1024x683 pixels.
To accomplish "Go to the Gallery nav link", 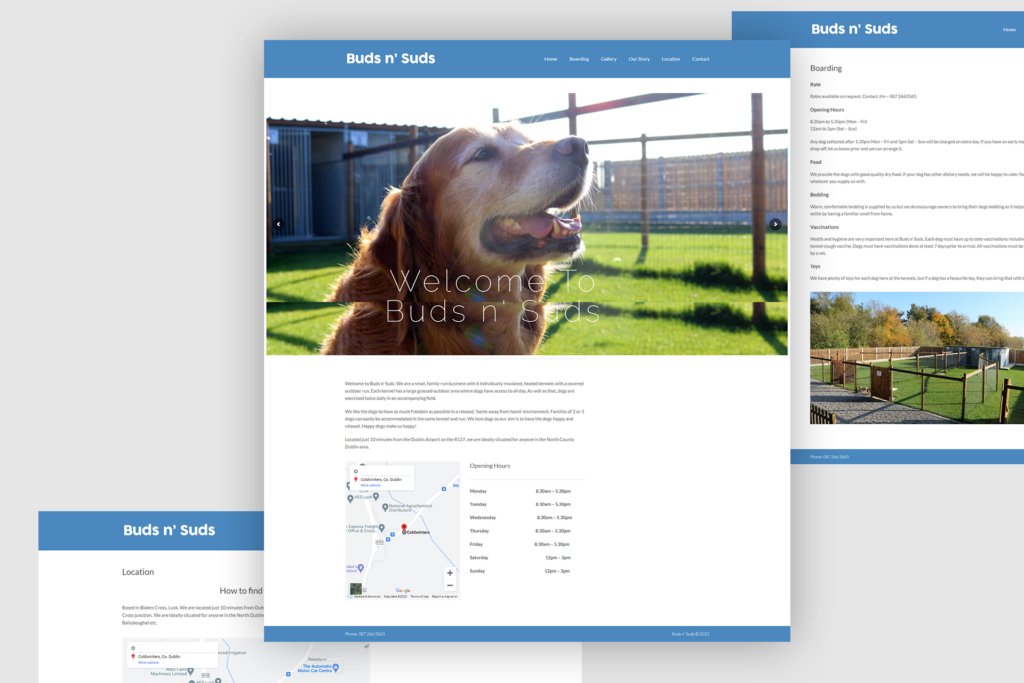I will (609, 59).
